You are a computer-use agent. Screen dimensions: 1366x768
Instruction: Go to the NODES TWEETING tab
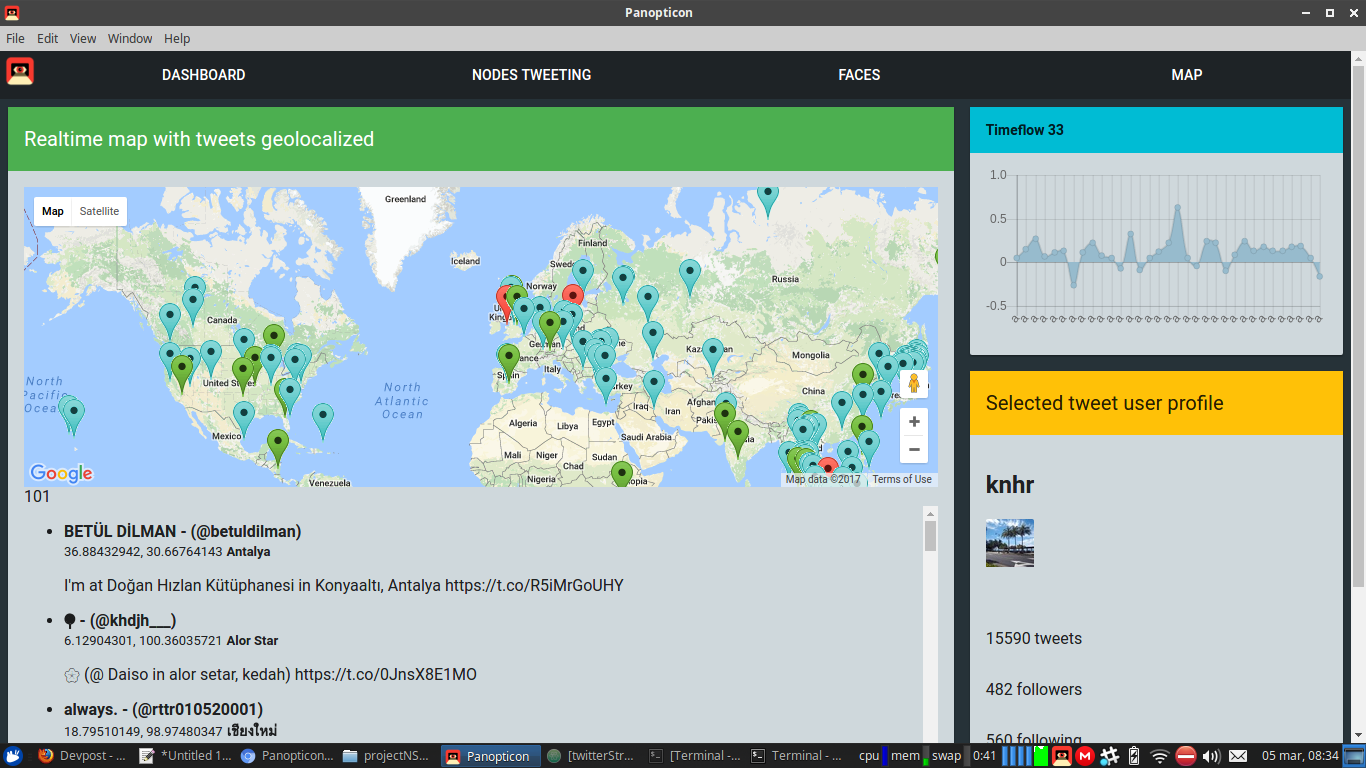click(531, 75)
